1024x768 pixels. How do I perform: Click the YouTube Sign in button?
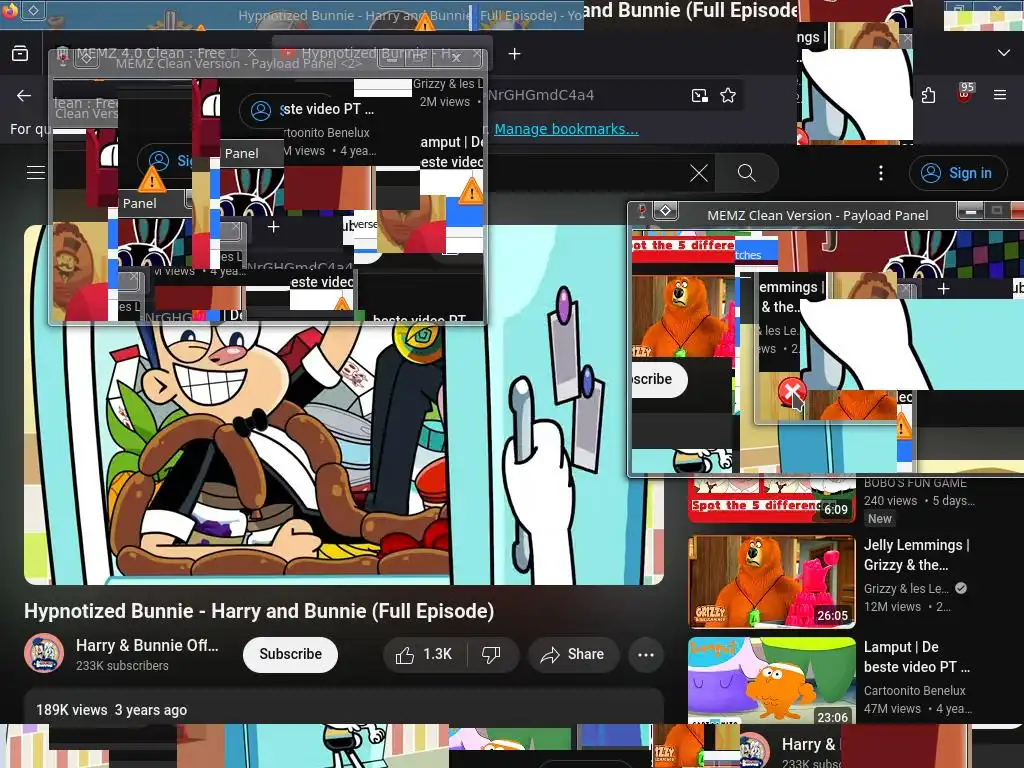(x=957, y=173)
